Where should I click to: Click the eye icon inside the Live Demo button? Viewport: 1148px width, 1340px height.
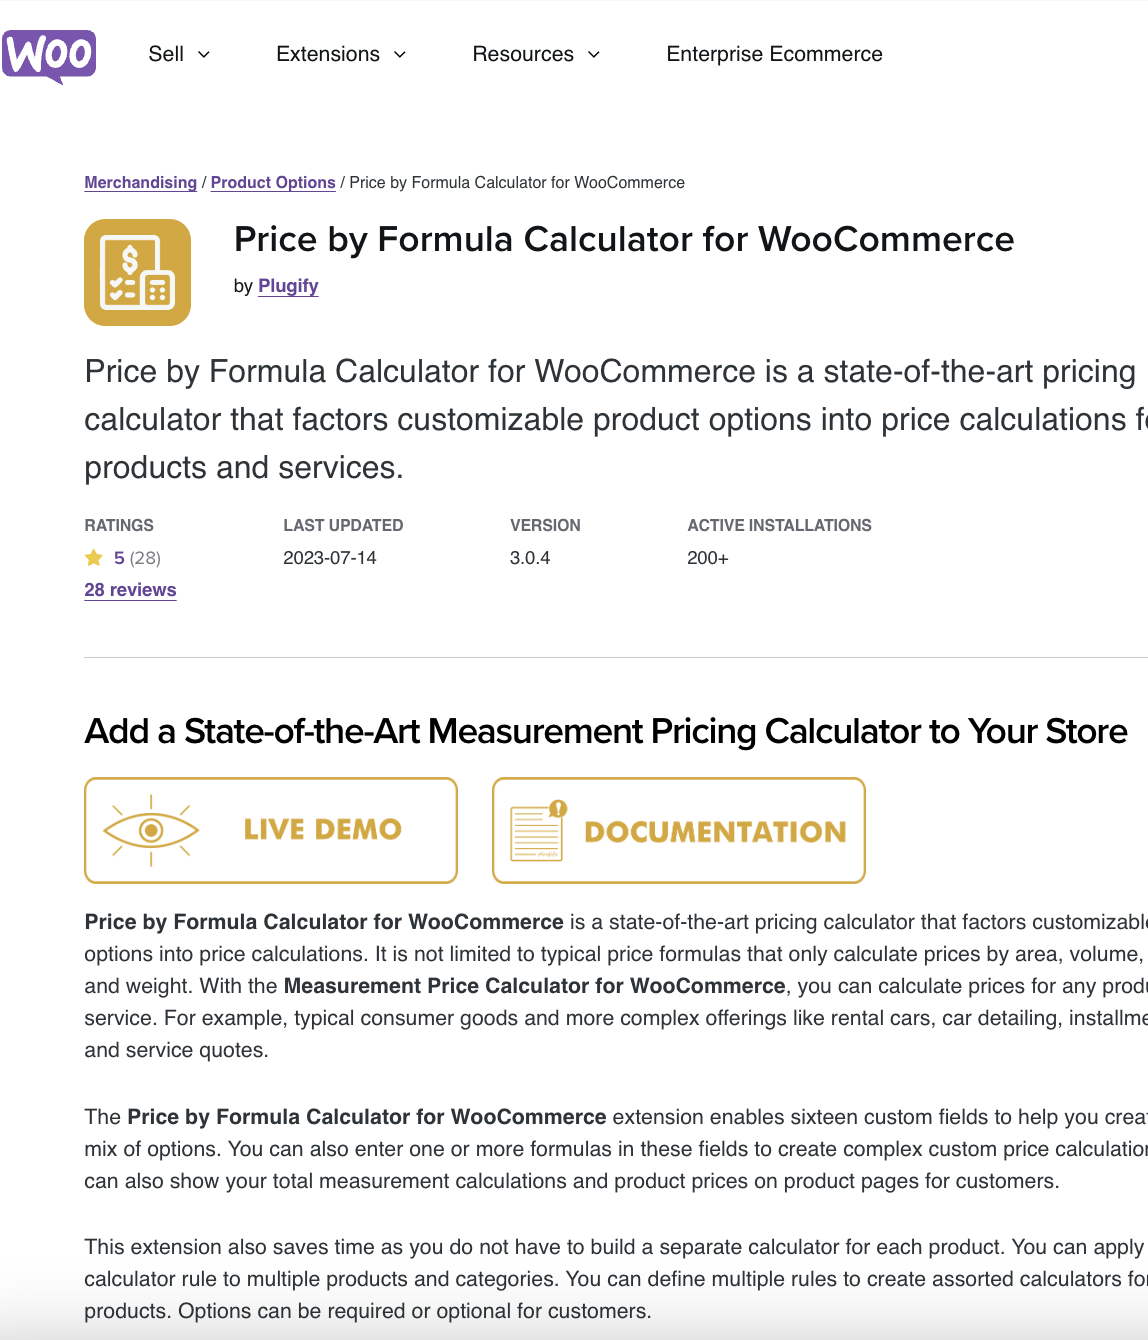[150, 829]
